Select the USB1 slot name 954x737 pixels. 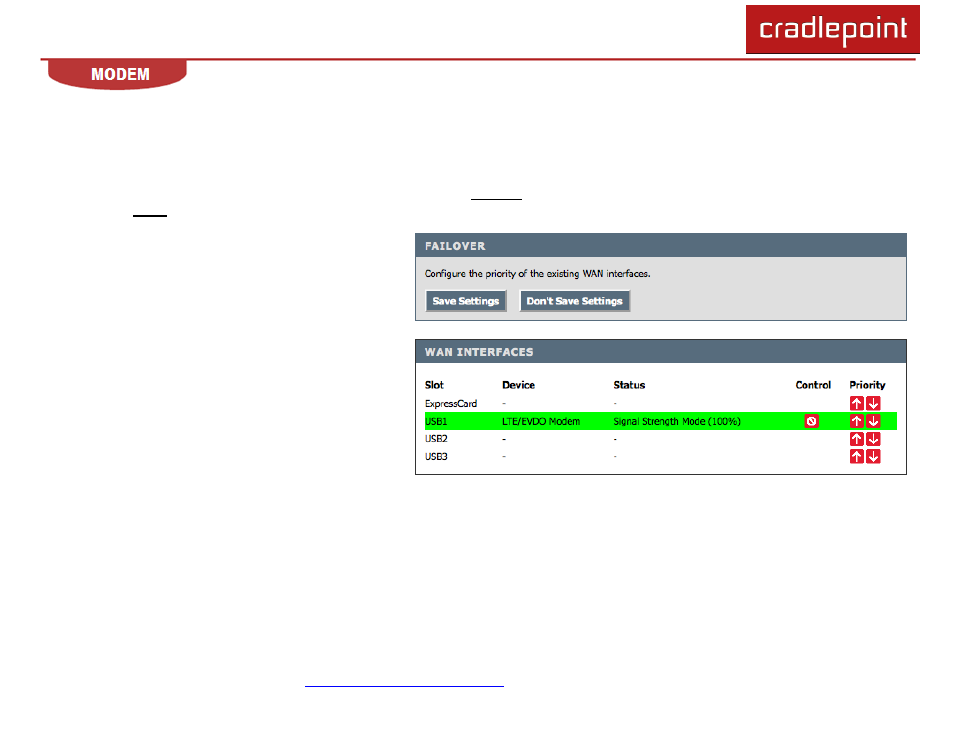[436, 421]
